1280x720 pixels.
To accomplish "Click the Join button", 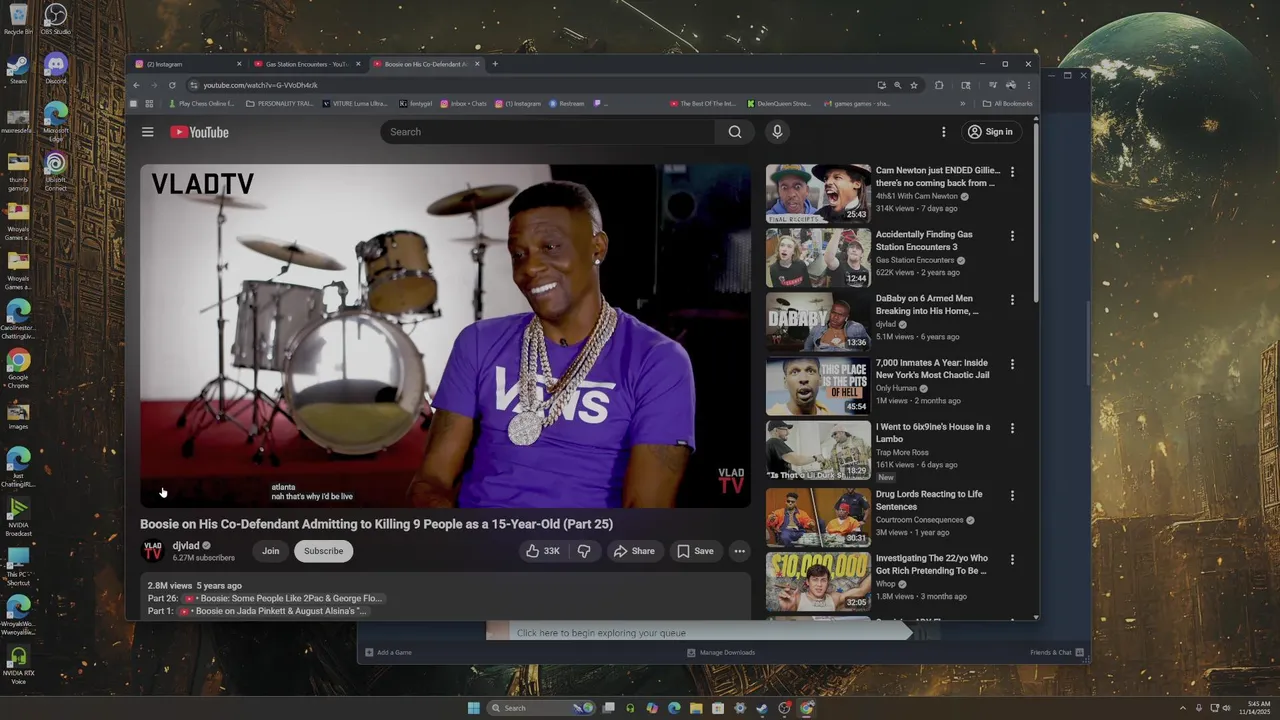I will pyautogui.click(x=271, y=551).
